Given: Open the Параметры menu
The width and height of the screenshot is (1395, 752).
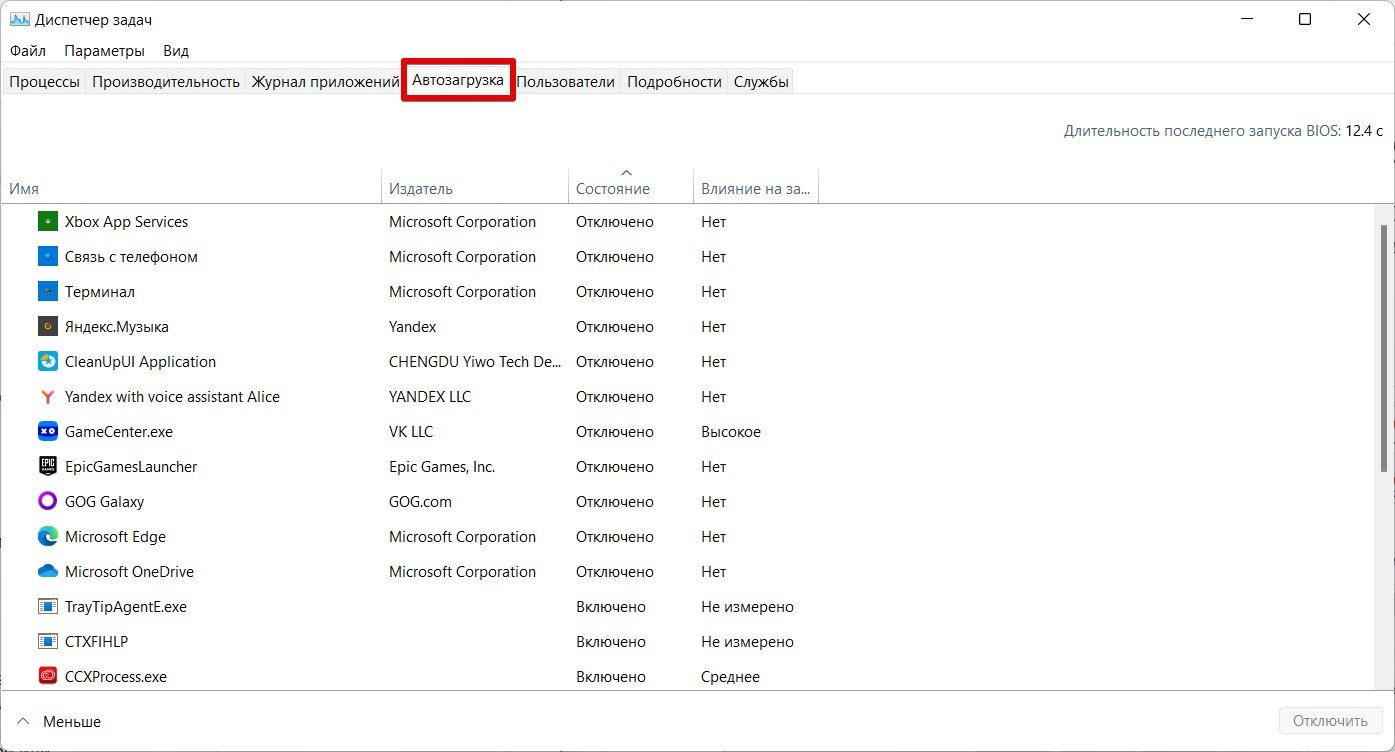Looking at the screenshot, I should coord(104,50).
